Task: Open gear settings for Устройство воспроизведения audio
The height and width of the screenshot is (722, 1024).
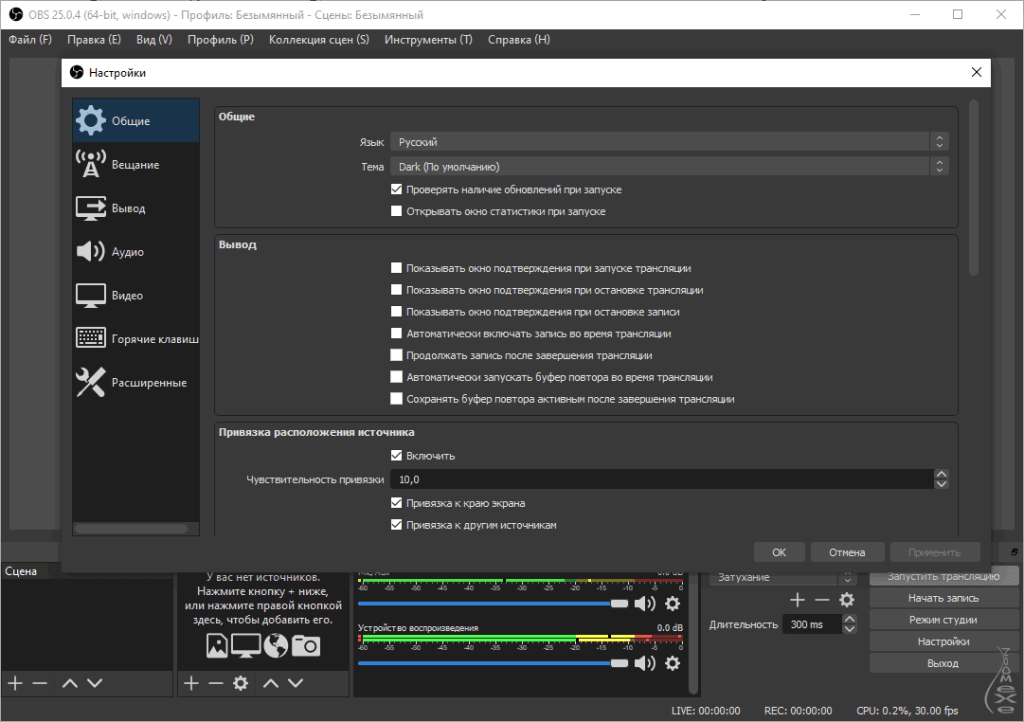Action: [672, 662]
